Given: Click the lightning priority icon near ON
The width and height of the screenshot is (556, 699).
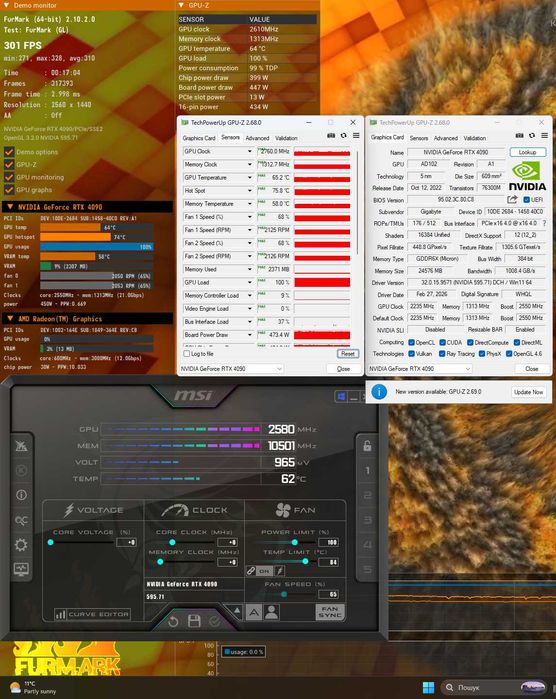Looking at the screenshot, I should coord(280,571).
